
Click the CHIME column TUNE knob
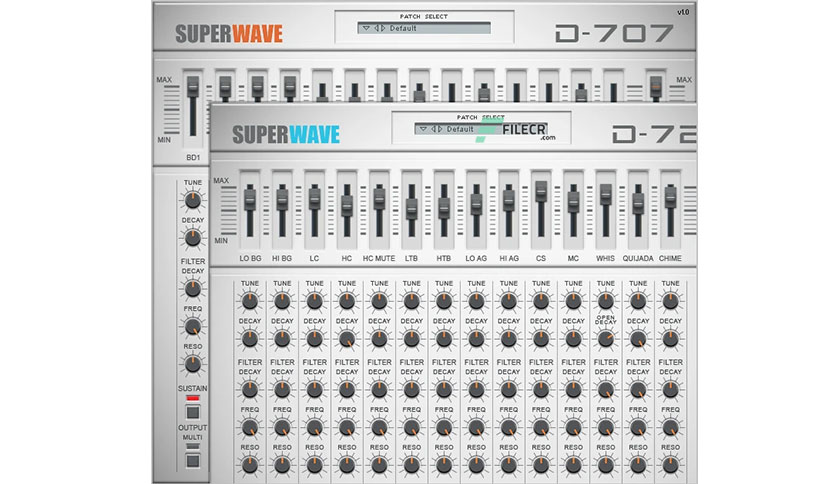(x=670, y=301)
